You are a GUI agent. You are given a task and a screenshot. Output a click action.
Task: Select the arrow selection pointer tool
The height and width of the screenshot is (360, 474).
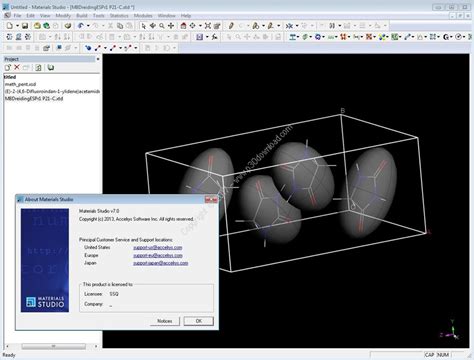(x=144, y=26)
